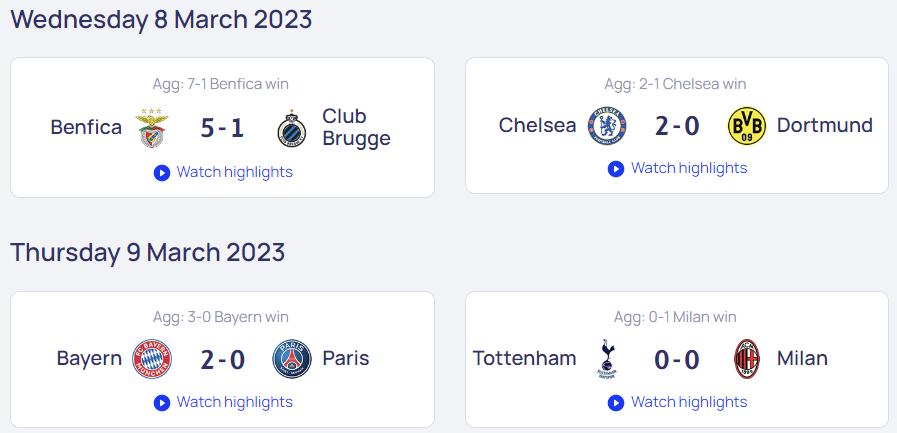Open the Benfica 5-1 score
897x433 pixels.
[222, 128]
